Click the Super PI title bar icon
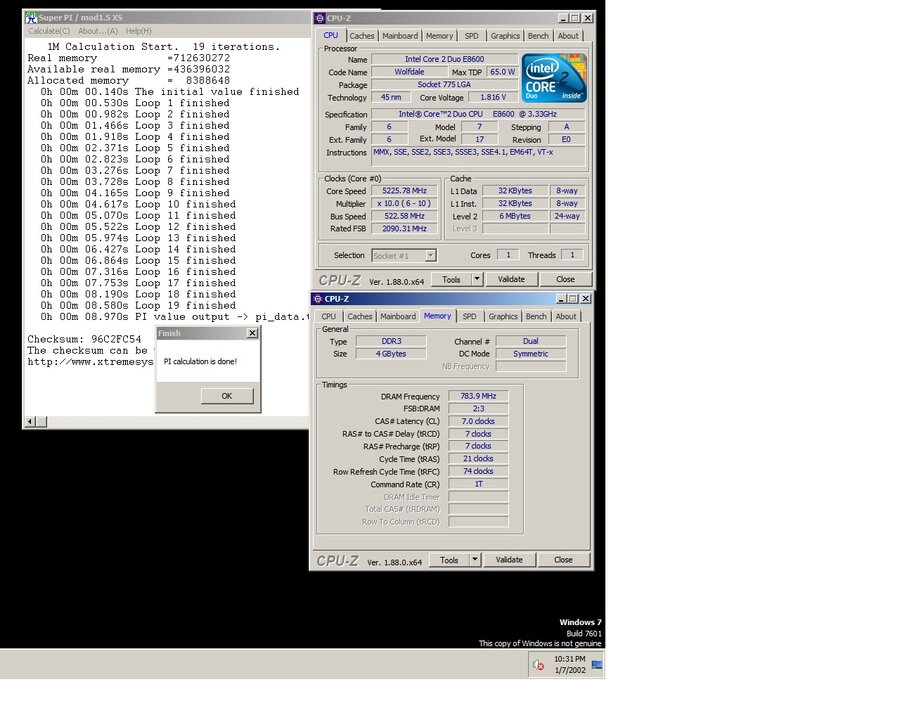This screenshot has height=720, width=900. click(31, 18)
